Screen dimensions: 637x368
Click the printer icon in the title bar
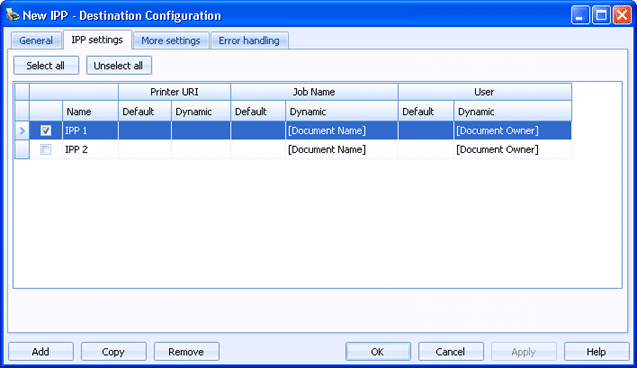(13, 15)
